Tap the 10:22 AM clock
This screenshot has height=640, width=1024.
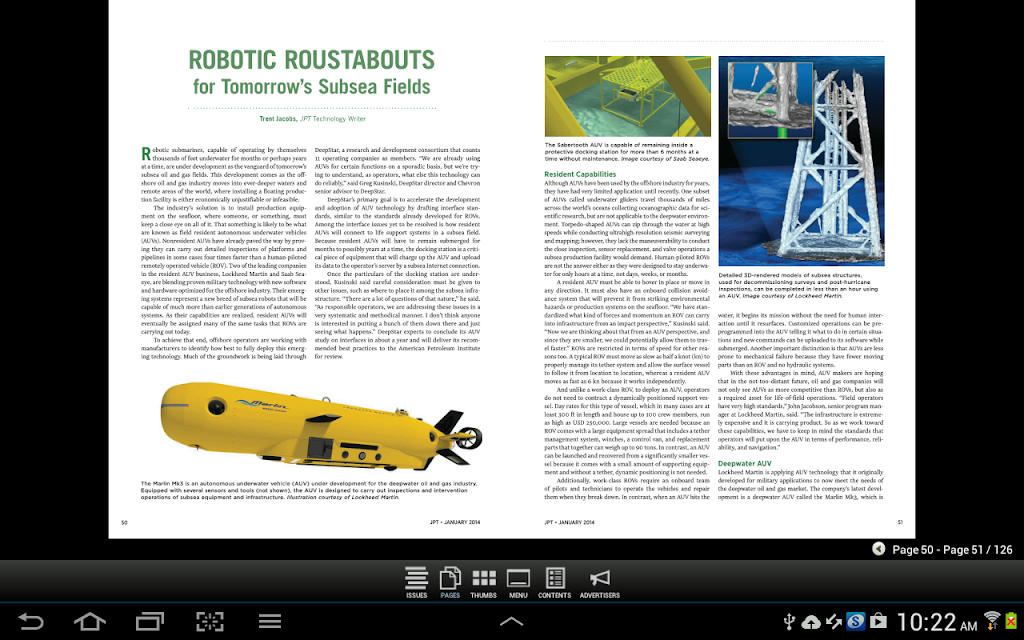(x=937, y=622)
